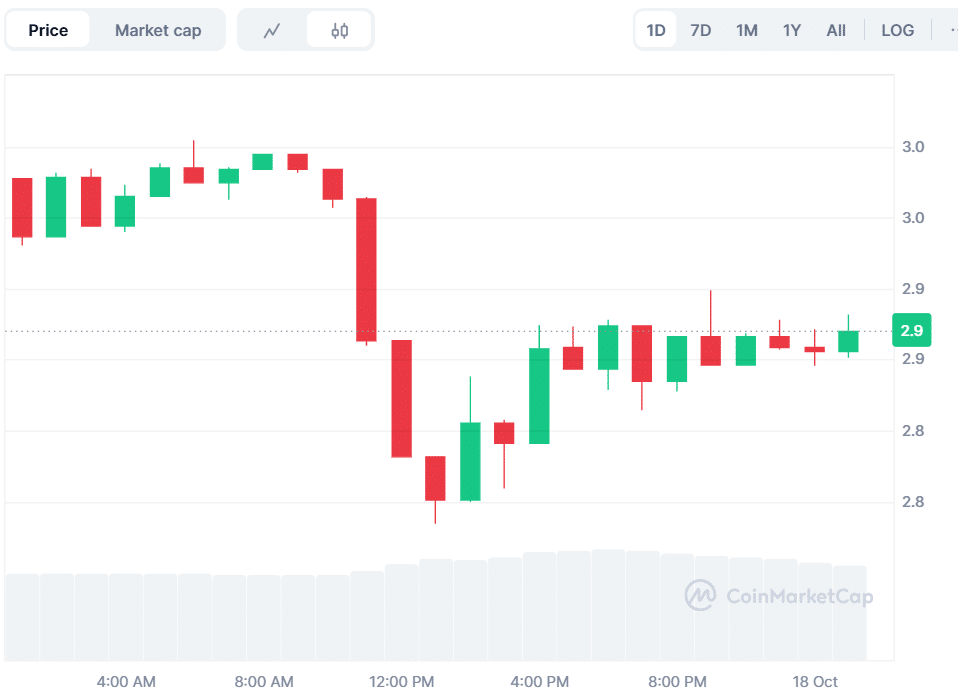958x694 pixels.
Task: Select the 4:00 AM time axis label
Action: point(126,682)
